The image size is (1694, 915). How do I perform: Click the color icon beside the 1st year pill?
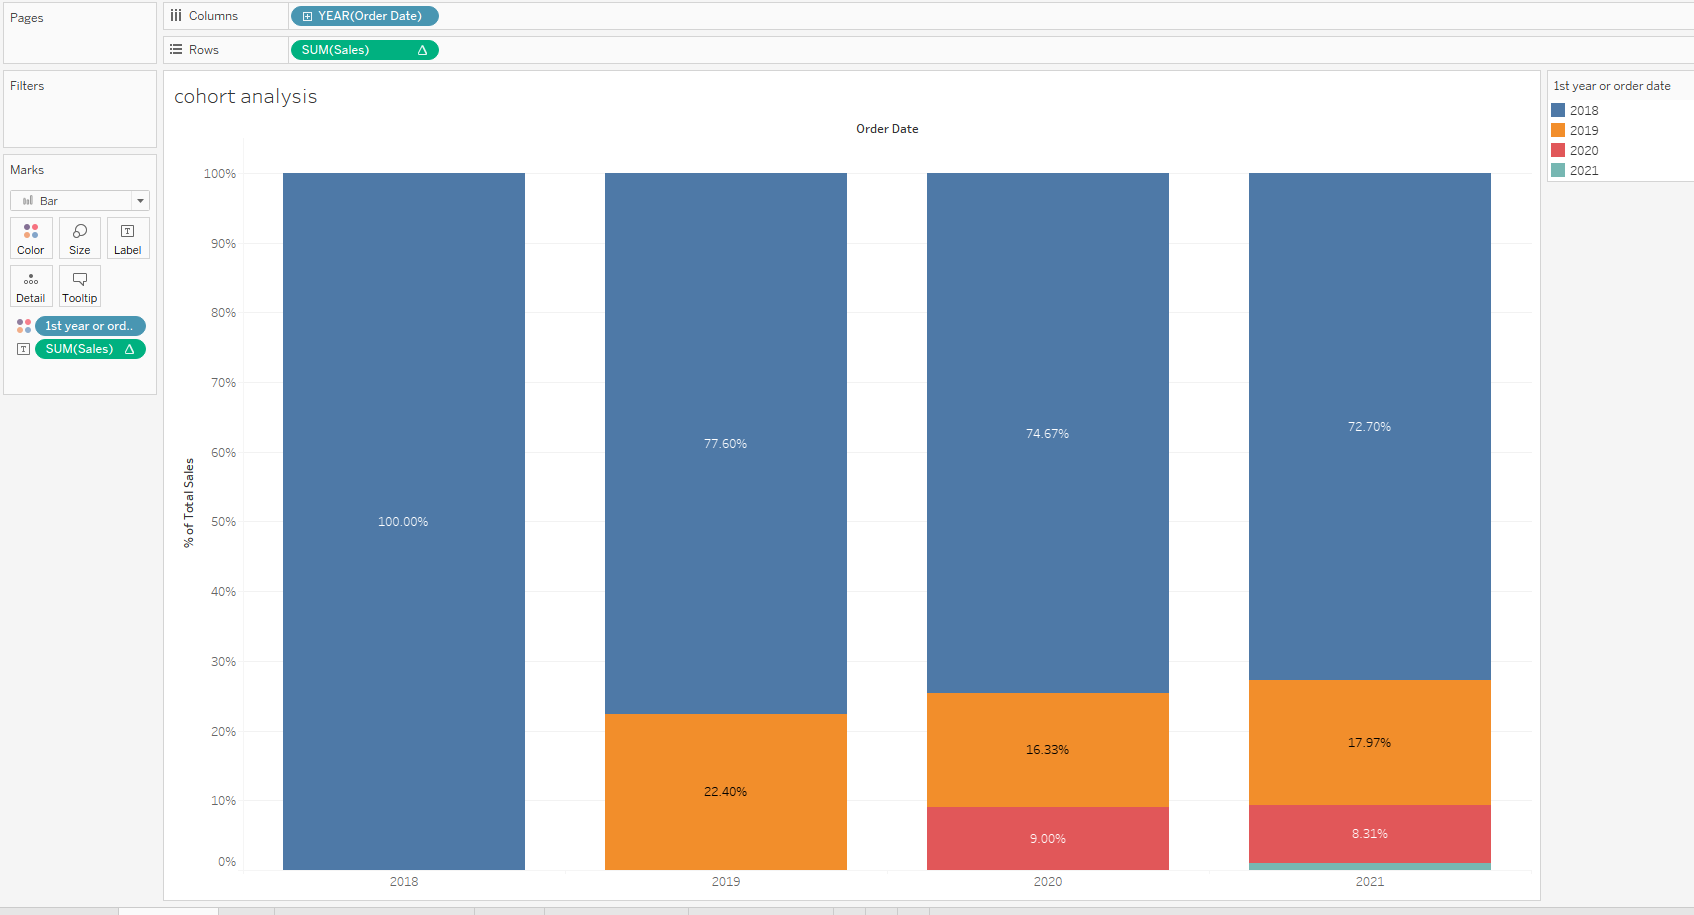pyautogui.click(x=23, y=325)
